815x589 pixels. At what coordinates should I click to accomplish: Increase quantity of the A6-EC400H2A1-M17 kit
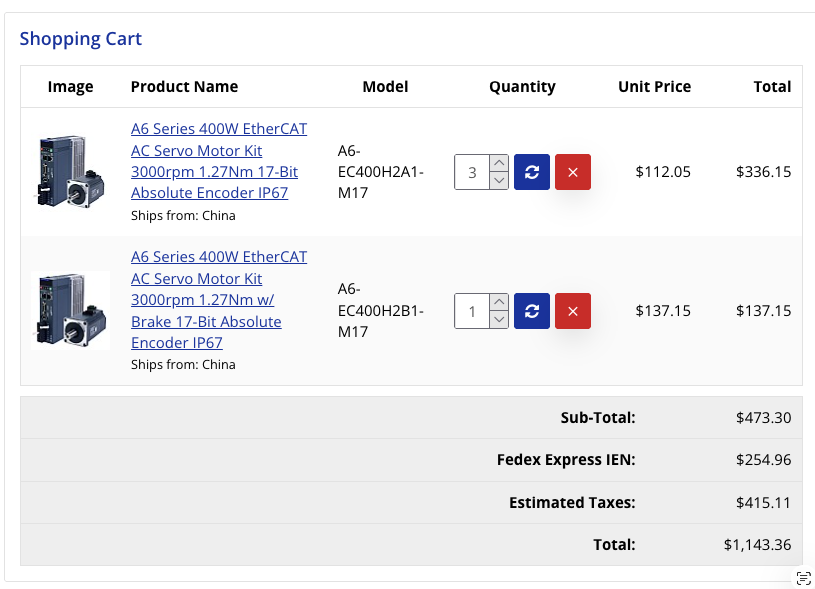(499, 164)
